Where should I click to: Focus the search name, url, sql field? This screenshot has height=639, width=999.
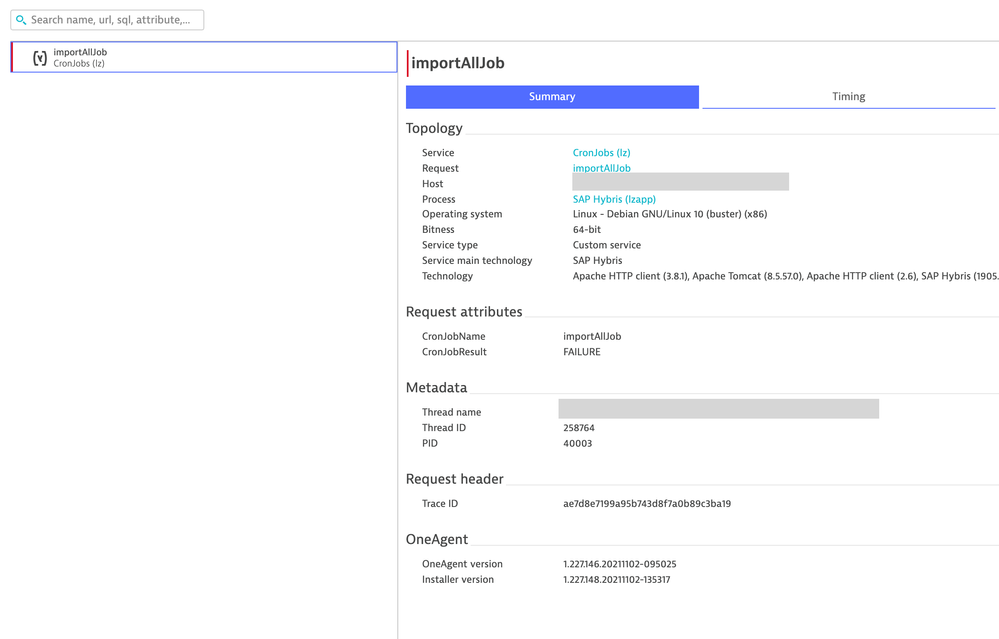pyautogui.click(x=112, y=20)
